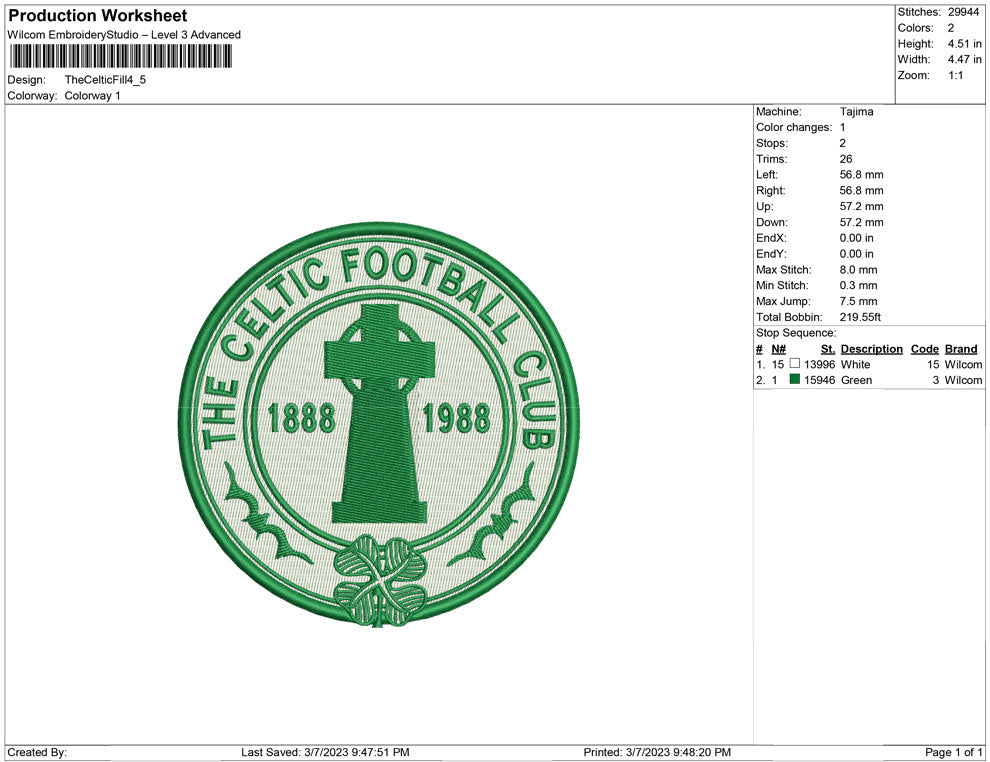Click the white thread color swatch
The height and width of the screenshot is (762, 990).
795,364
